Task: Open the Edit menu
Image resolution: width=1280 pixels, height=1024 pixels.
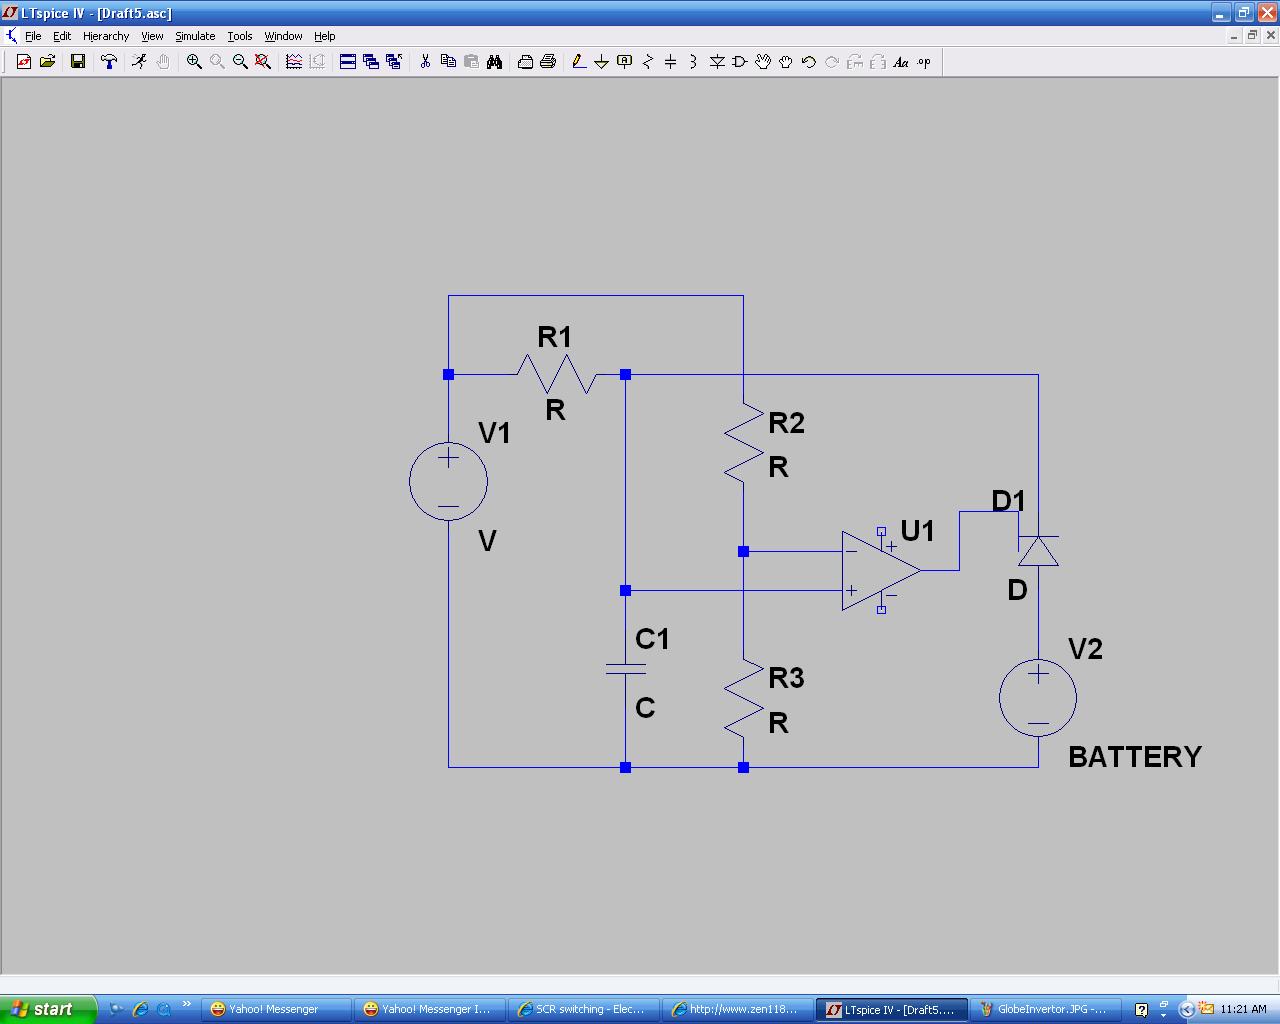Action: coord(62,36)
